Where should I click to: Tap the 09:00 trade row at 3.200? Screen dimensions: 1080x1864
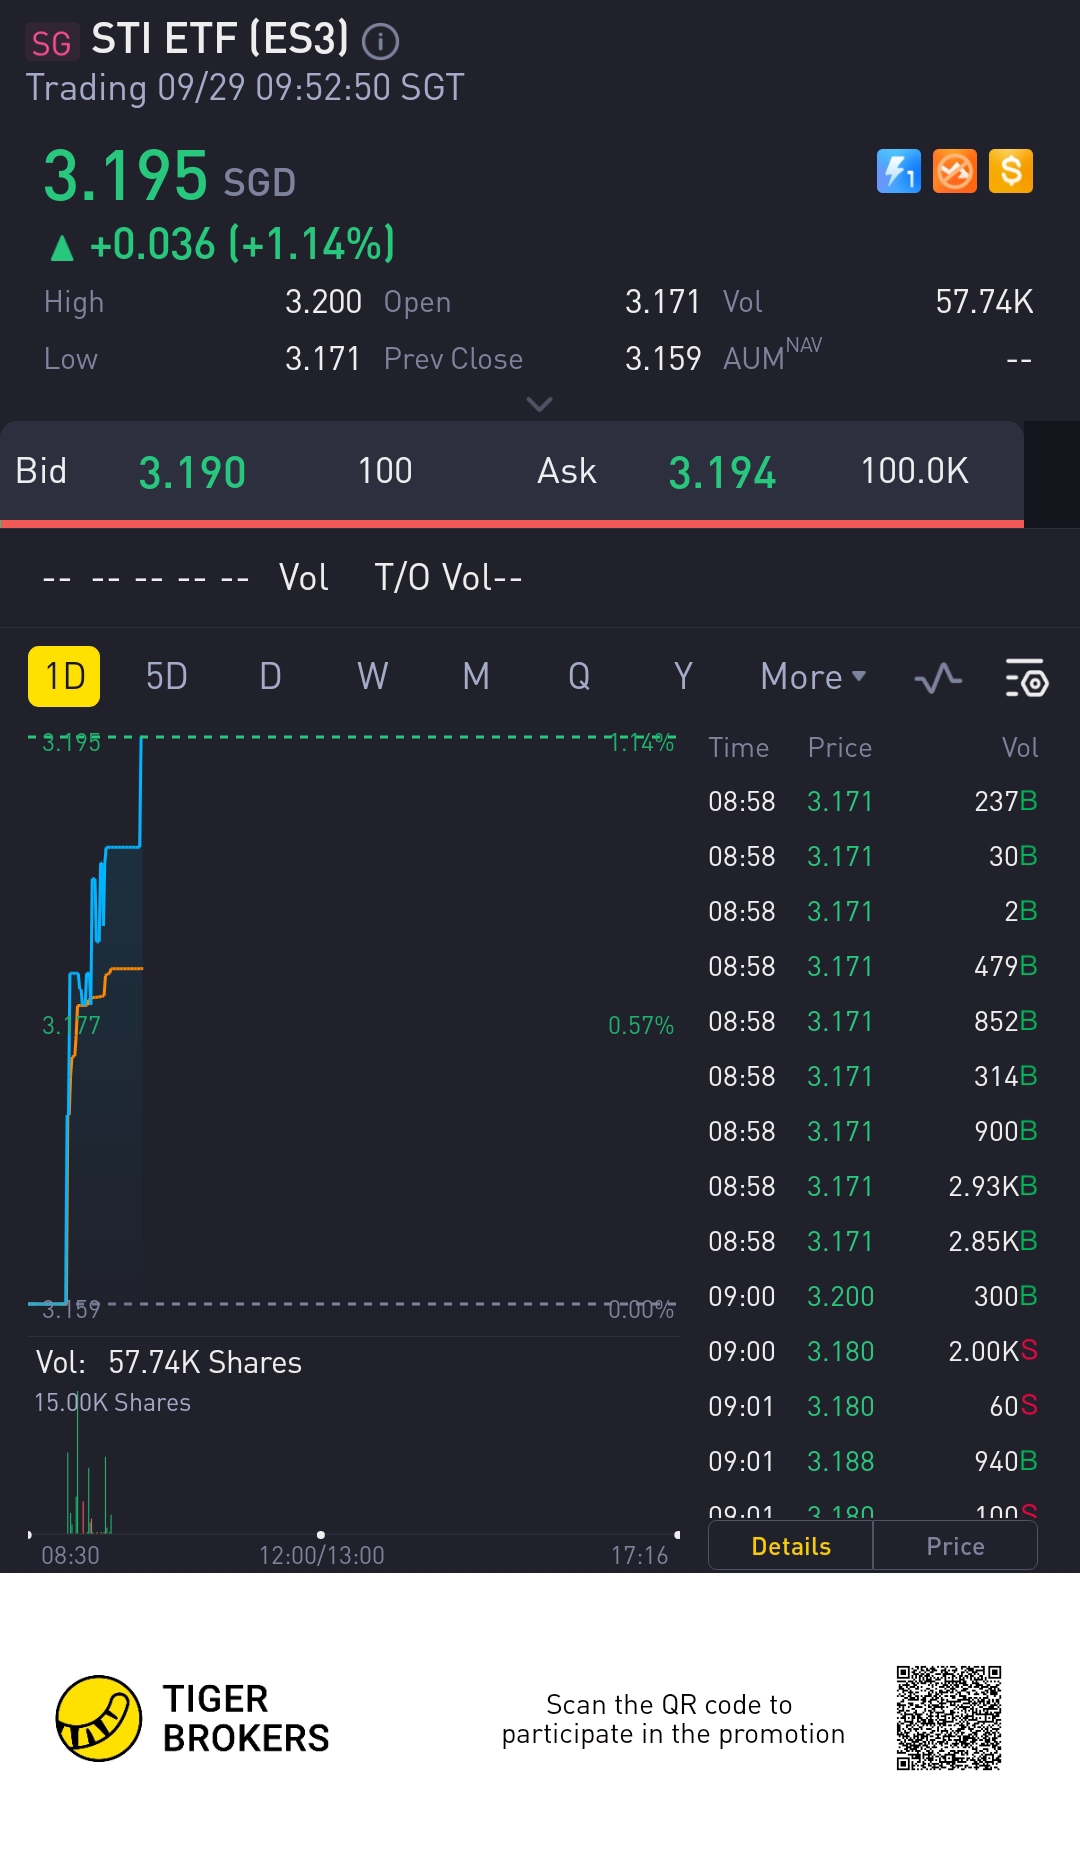872,1296
